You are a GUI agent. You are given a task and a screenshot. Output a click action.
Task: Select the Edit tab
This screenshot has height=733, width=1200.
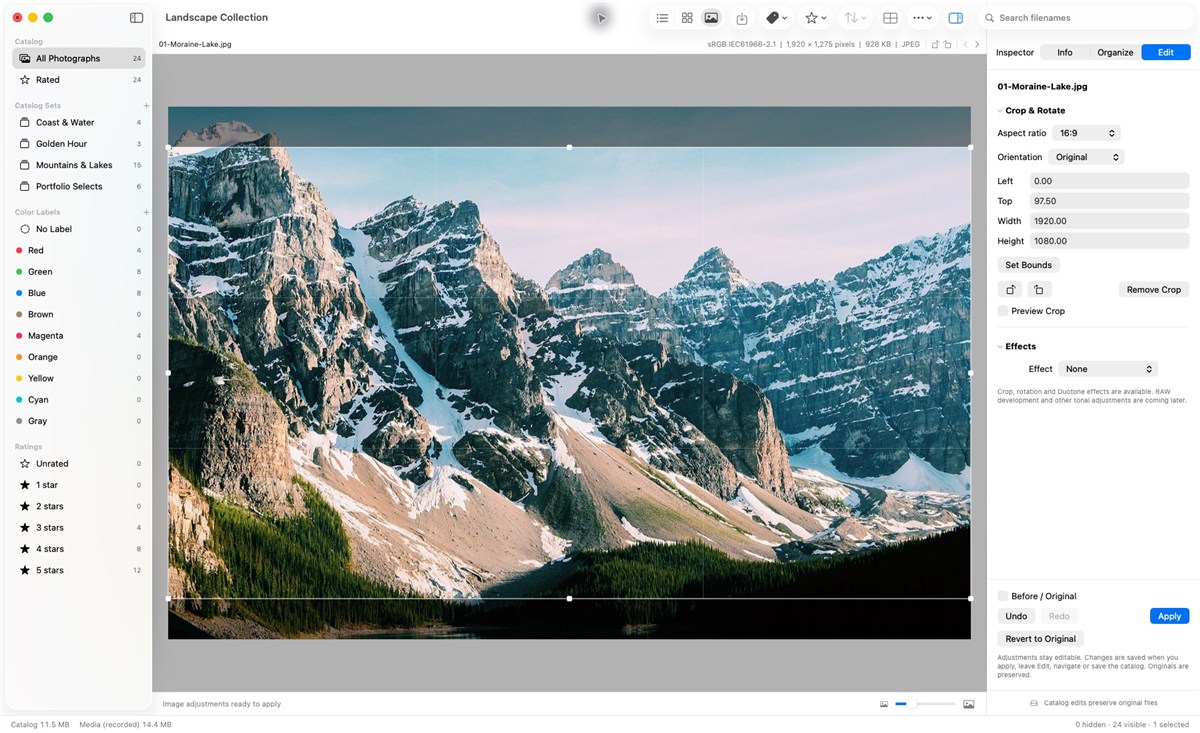click(x=1166, y=52)
